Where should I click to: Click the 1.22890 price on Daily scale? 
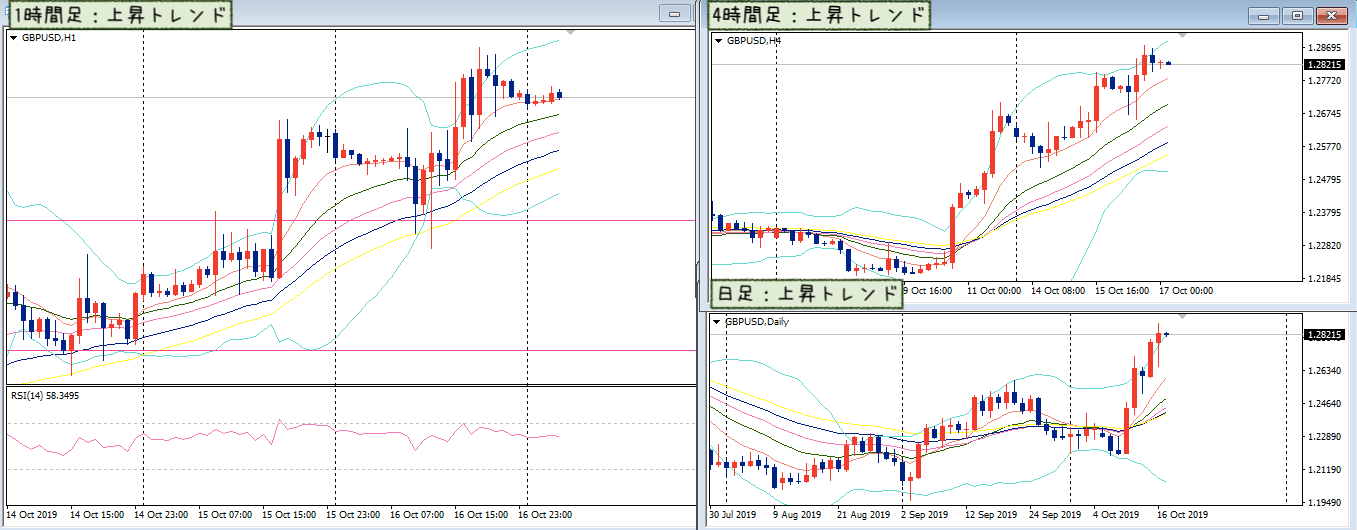(1323, 436)
